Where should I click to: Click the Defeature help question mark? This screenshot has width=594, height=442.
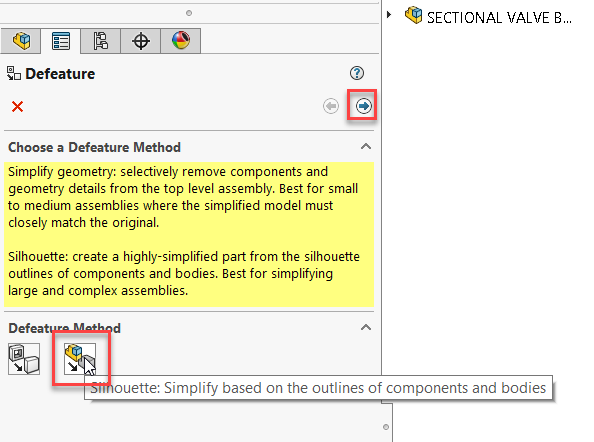coord(356,73)
